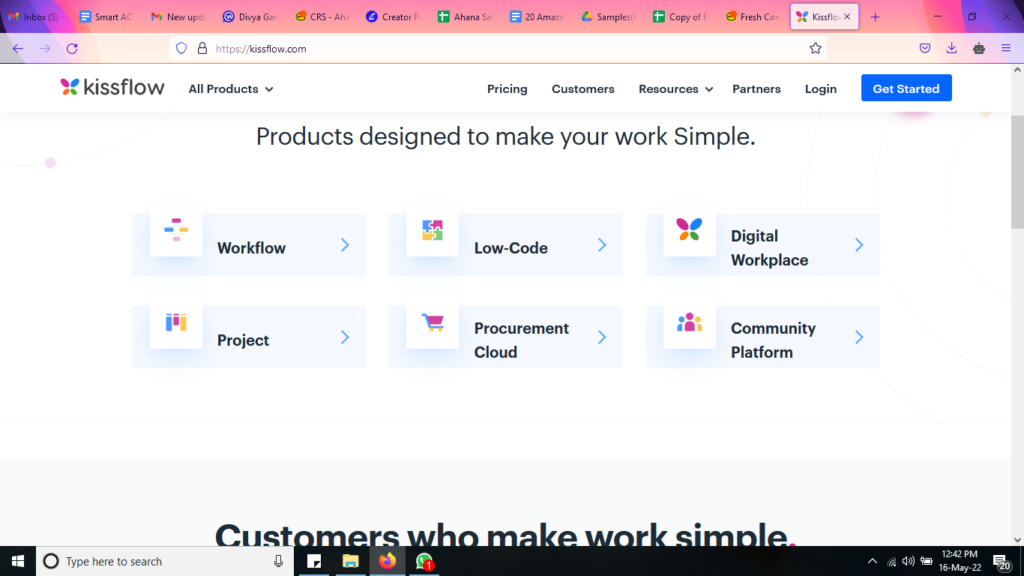
Task: Save the page to Pocket
Action: (925, 48)
